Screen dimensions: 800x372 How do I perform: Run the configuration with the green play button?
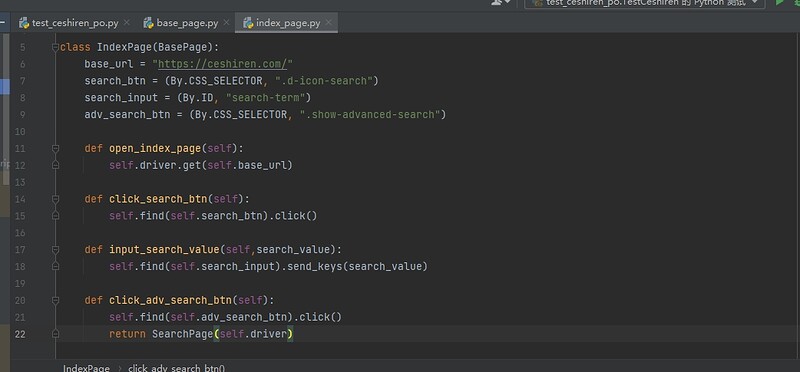[x=780, y=3]
